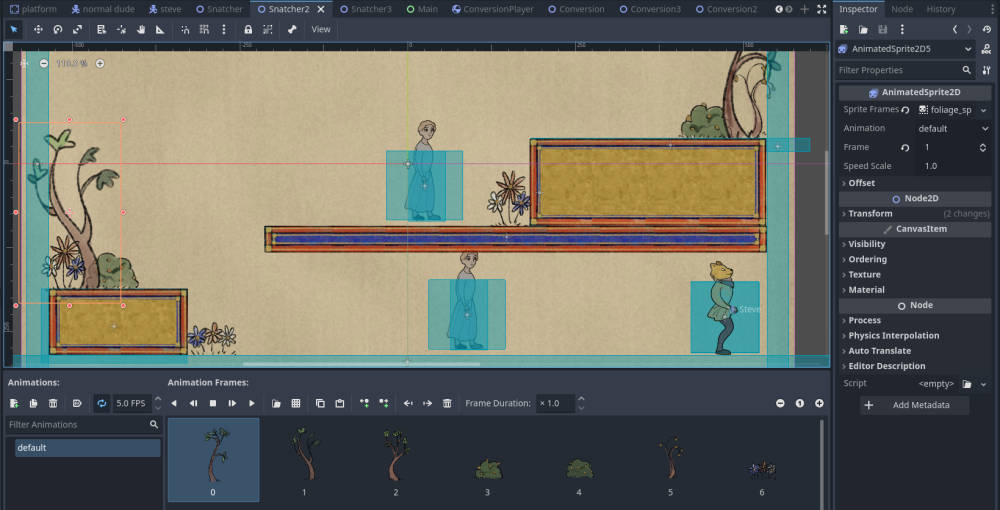Toggle animation looping
The image size is (1000, 510).
pos(101,403)
